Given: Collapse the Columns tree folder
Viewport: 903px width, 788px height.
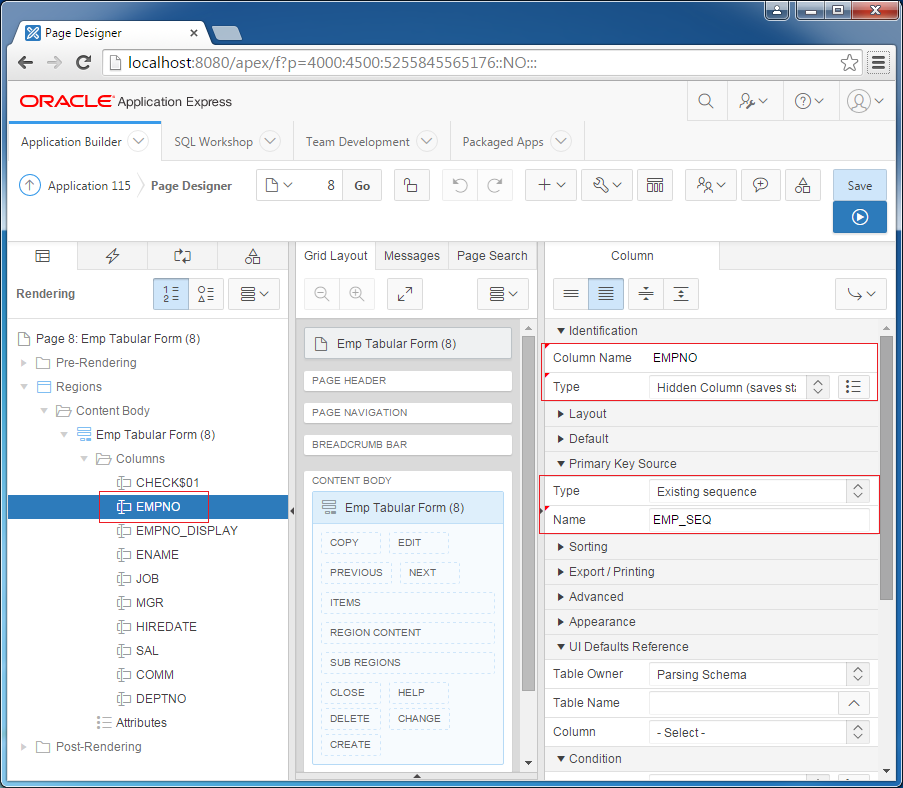Looking at the screenshot, I should tap(84, 459).
